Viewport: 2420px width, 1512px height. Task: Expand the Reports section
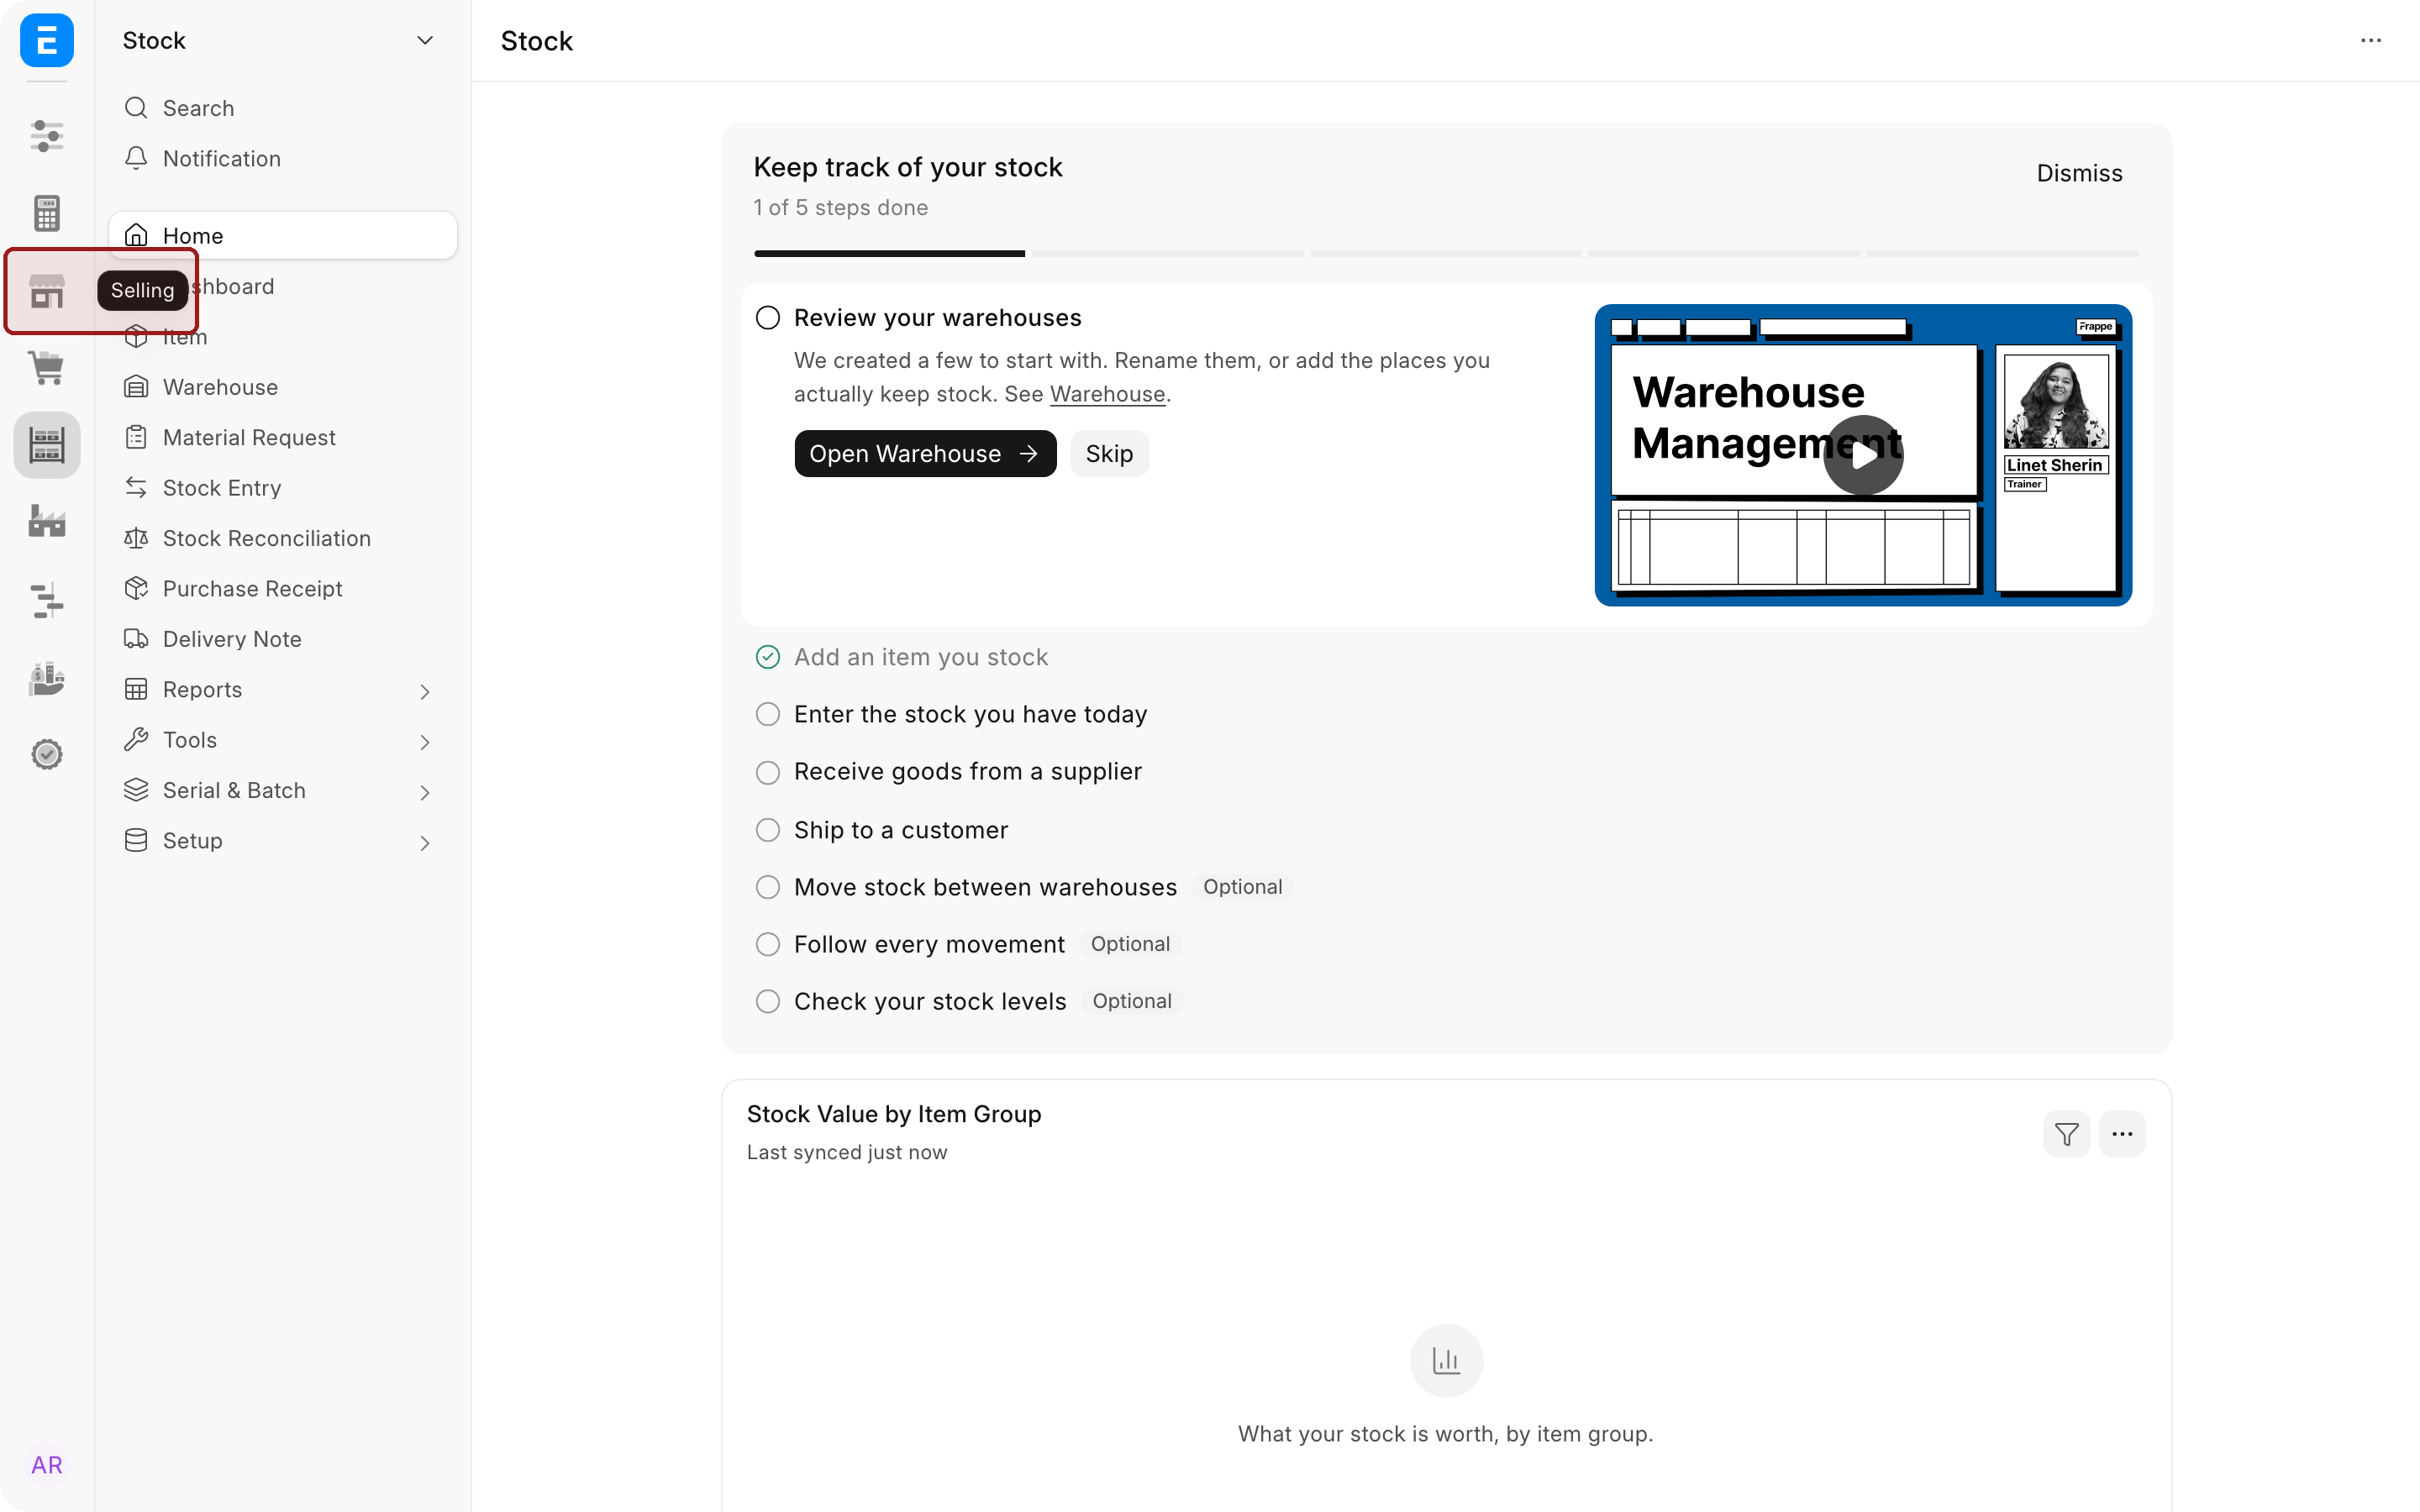pos(425,691)
